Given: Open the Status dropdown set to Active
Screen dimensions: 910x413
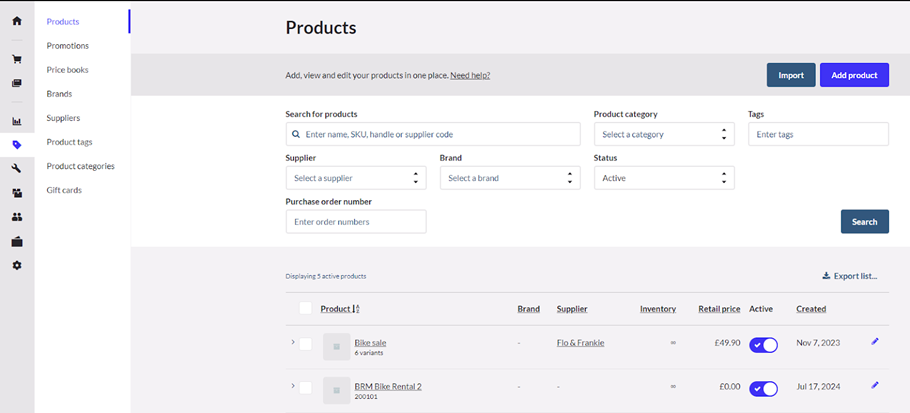Looking at the screenshot, I should click(x=664, y=178).
